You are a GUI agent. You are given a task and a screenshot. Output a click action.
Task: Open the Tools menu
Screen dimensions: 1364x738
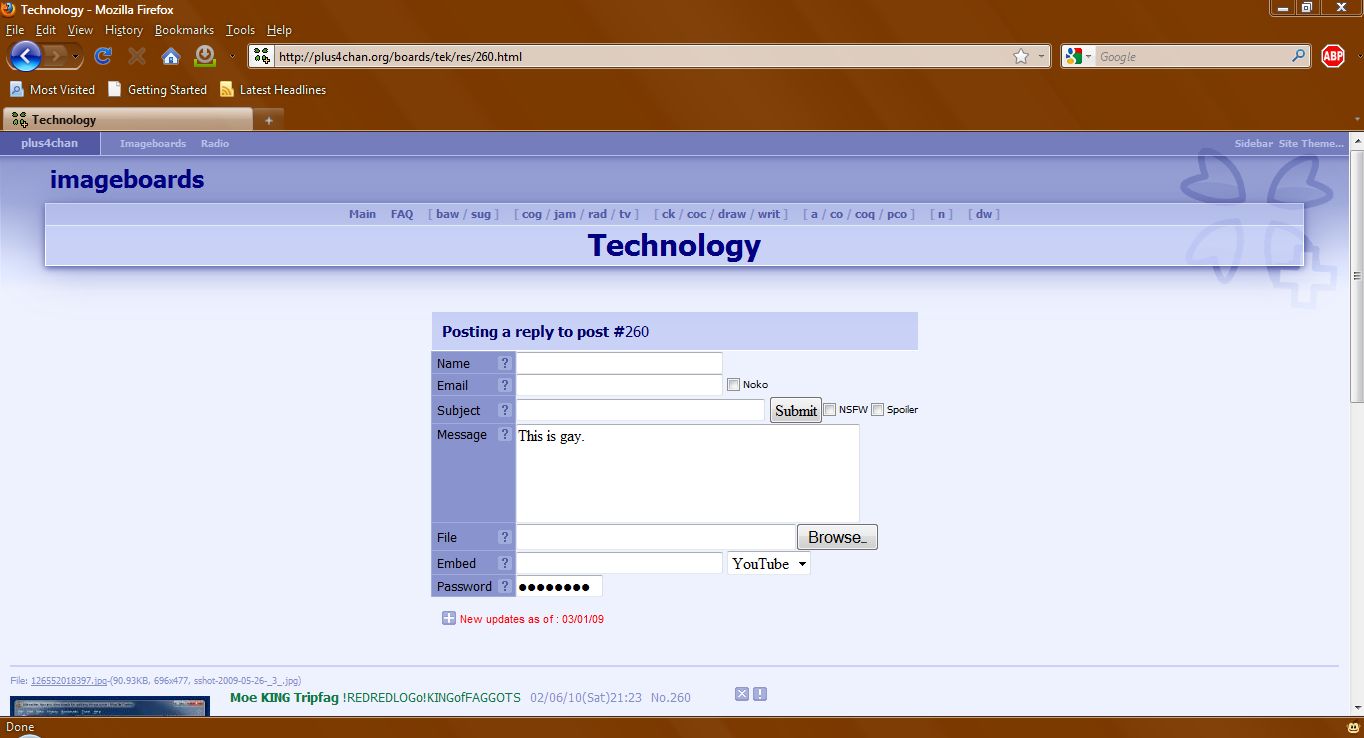pos(240,30)
